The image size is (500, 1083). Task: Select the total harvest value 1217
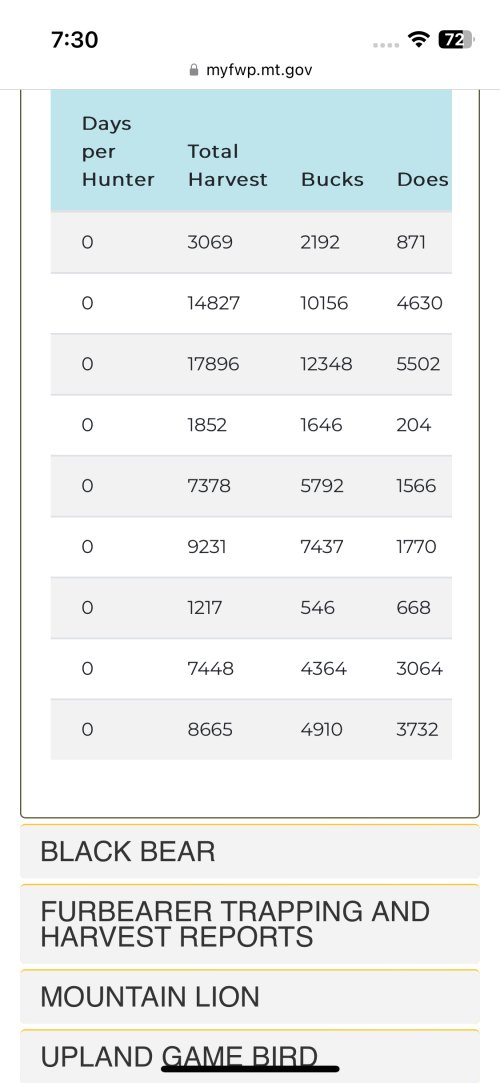click(204, 608)
